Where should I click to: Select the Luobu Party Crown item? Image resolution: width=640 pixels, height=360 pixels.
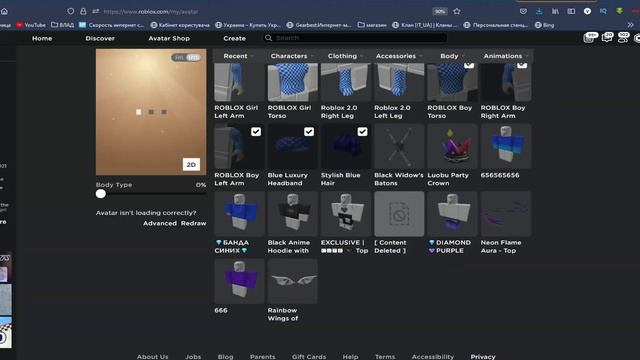coord(452,146)
